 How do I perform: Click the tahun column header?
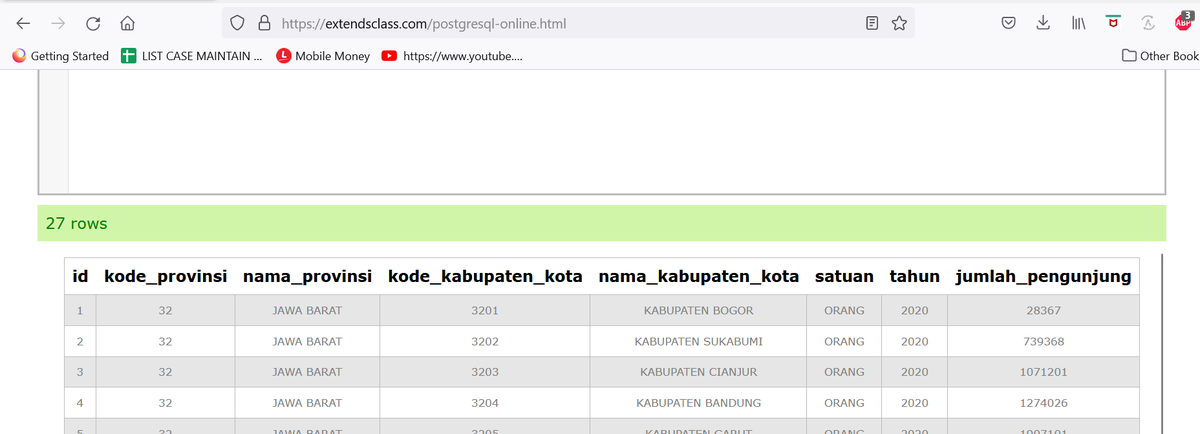(915, 275)
